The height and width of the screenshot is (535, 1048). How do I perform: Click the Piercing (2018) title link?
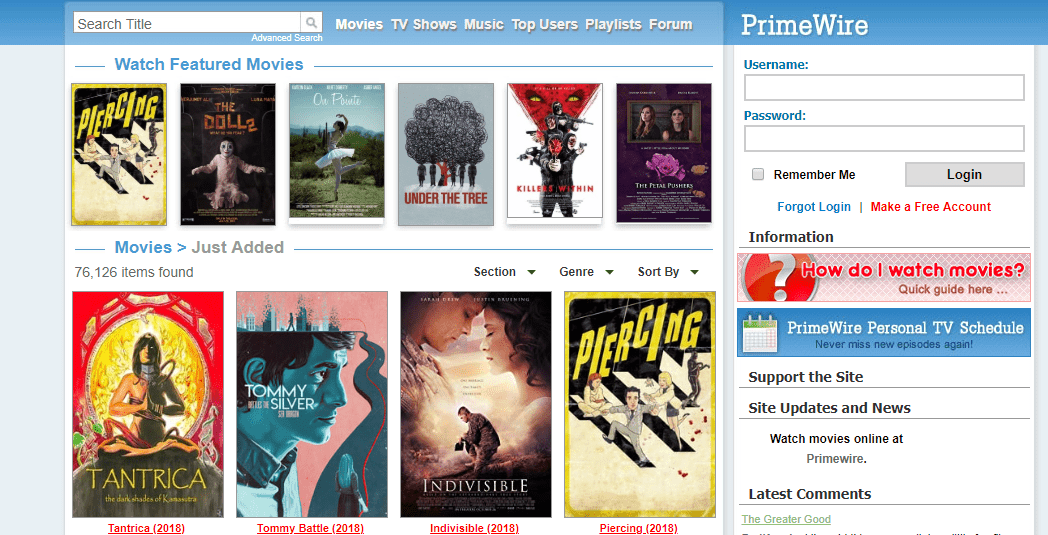point(638,528)
